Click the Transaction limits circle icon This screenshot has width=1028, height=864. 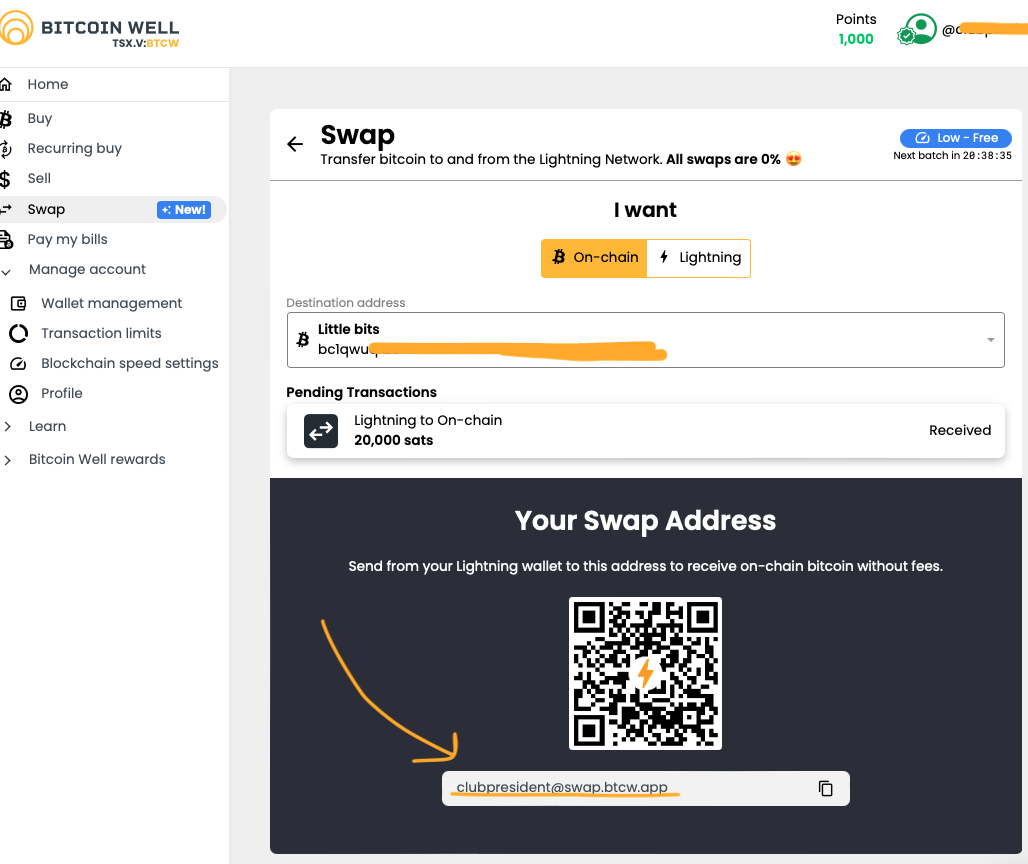(18, 333)
